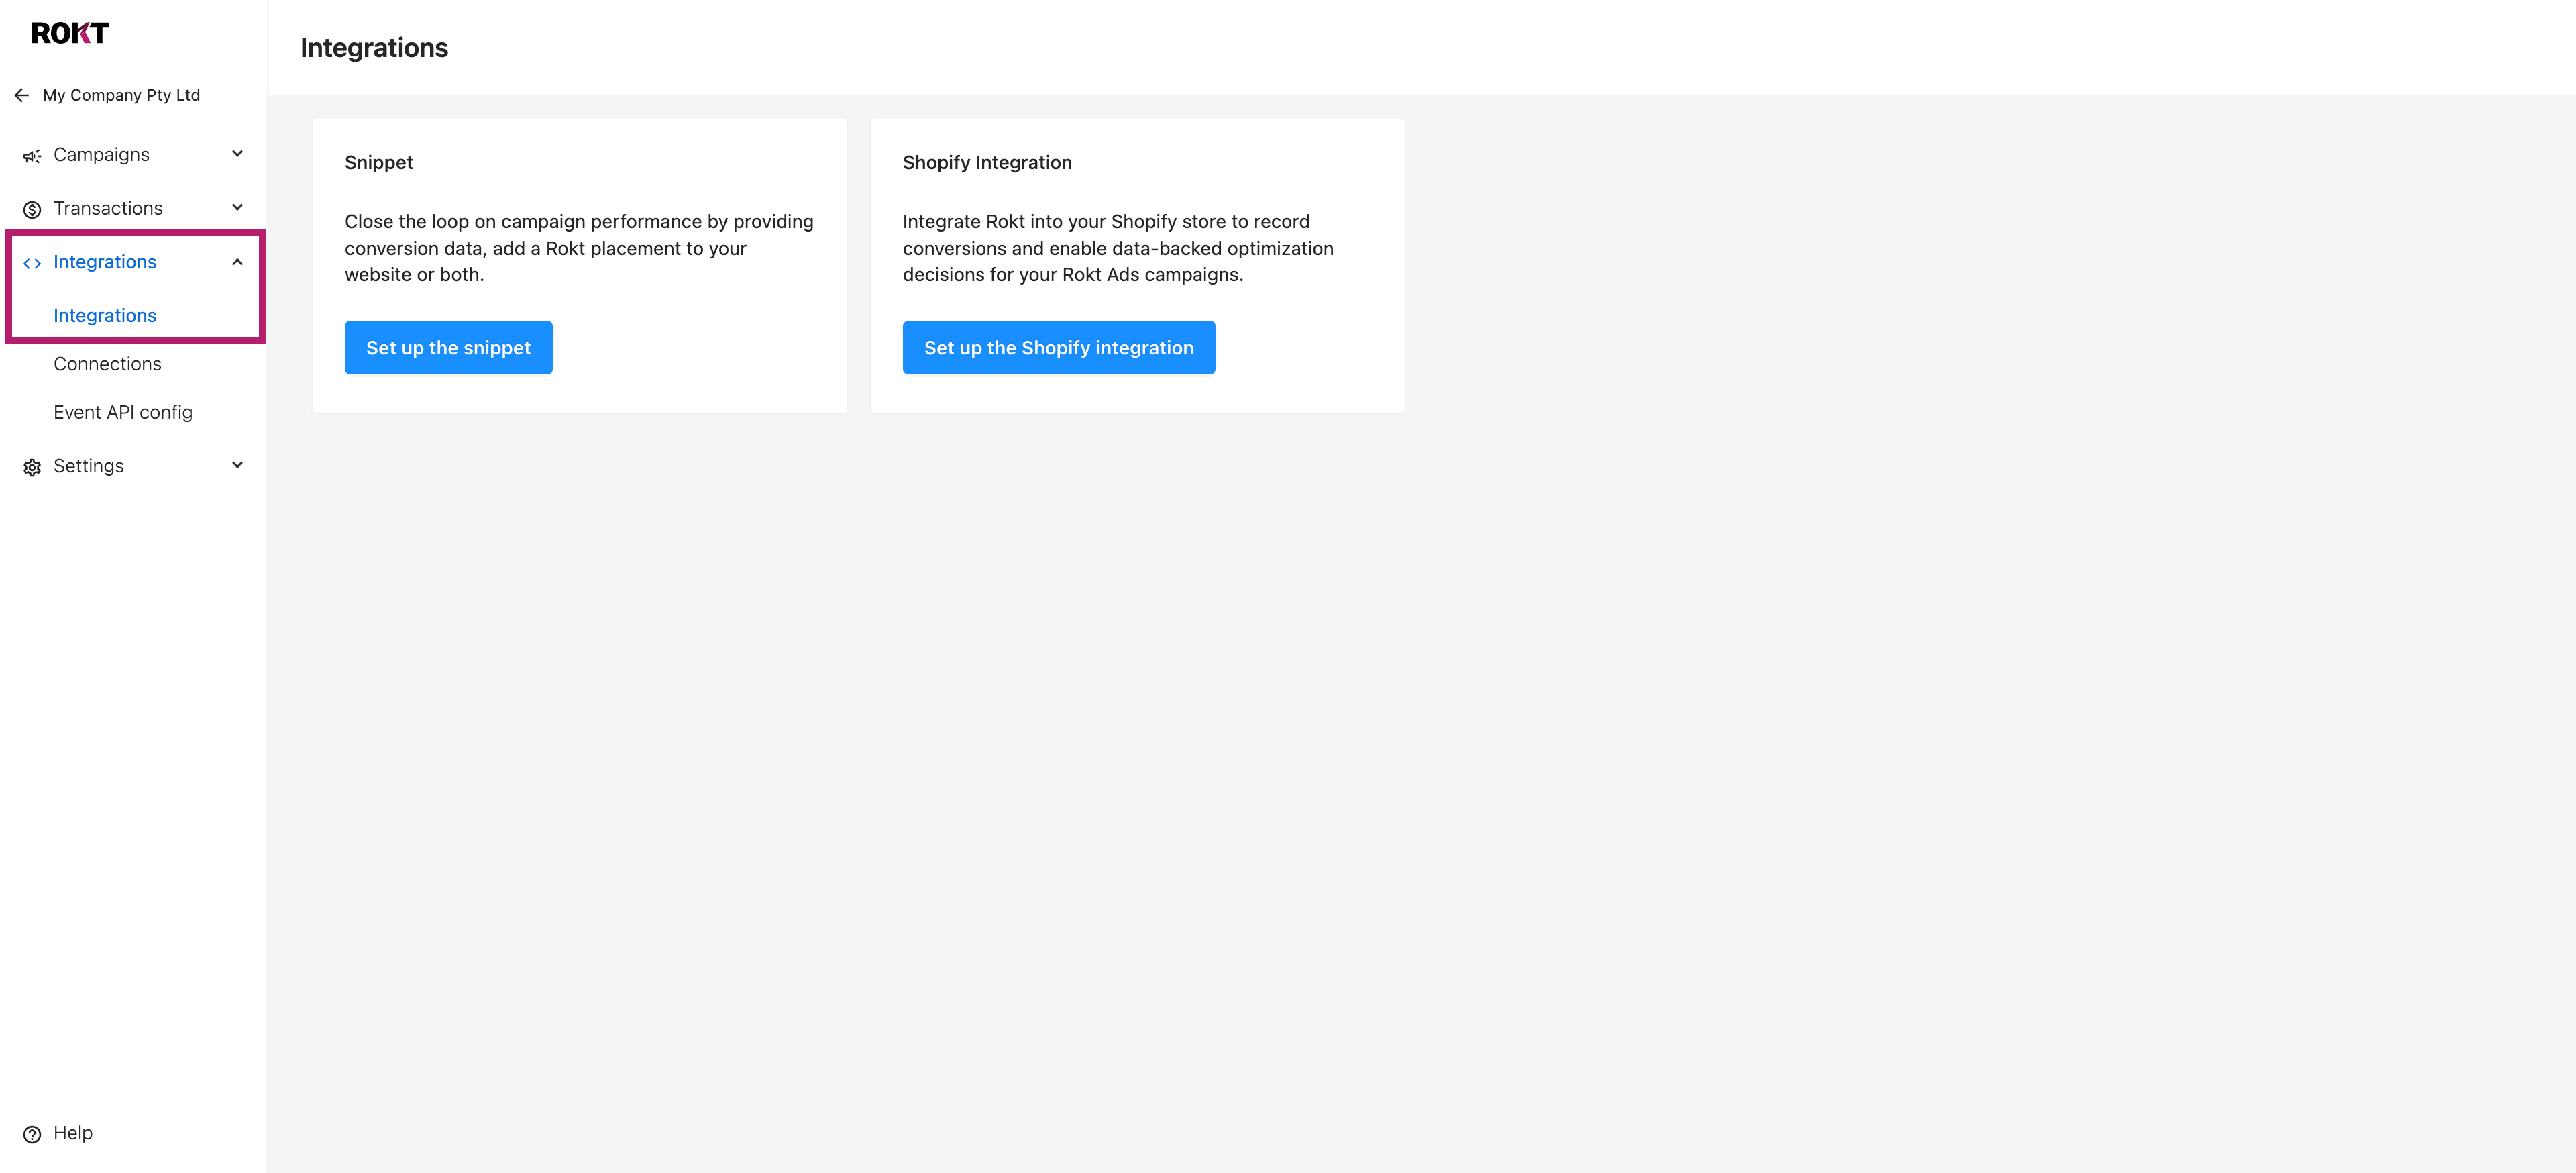The image size is (2576, 1173).
Task: Expand the Campaigns menu chevron
Action: 237,154
